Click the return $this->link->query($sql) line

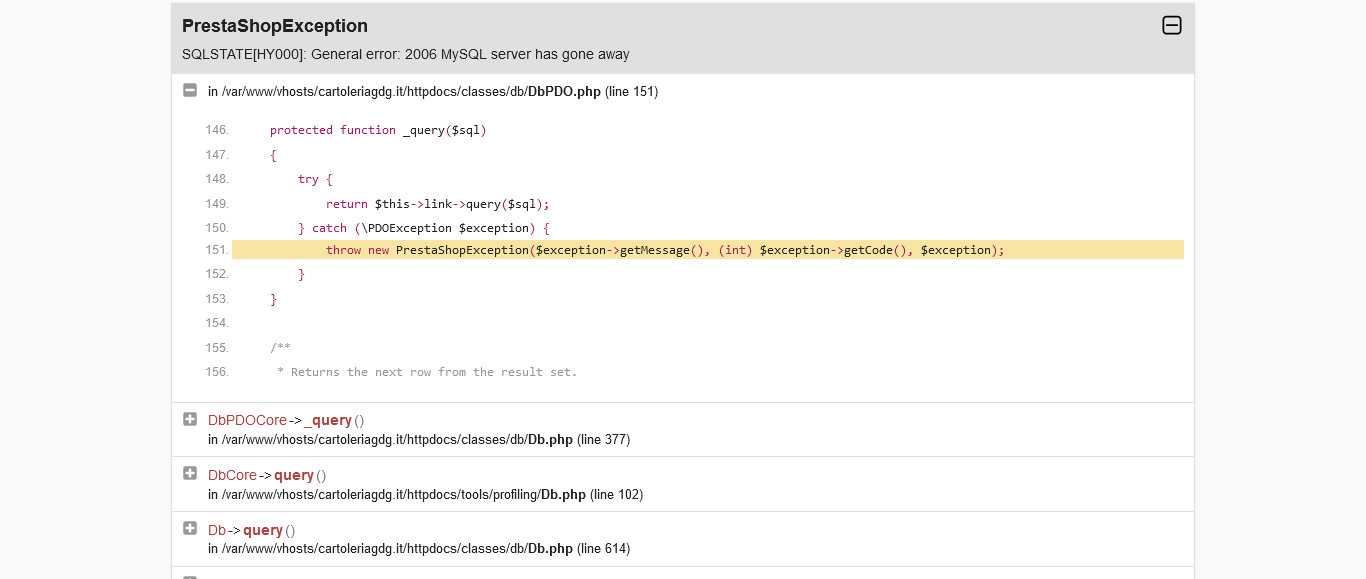[437, 204]
